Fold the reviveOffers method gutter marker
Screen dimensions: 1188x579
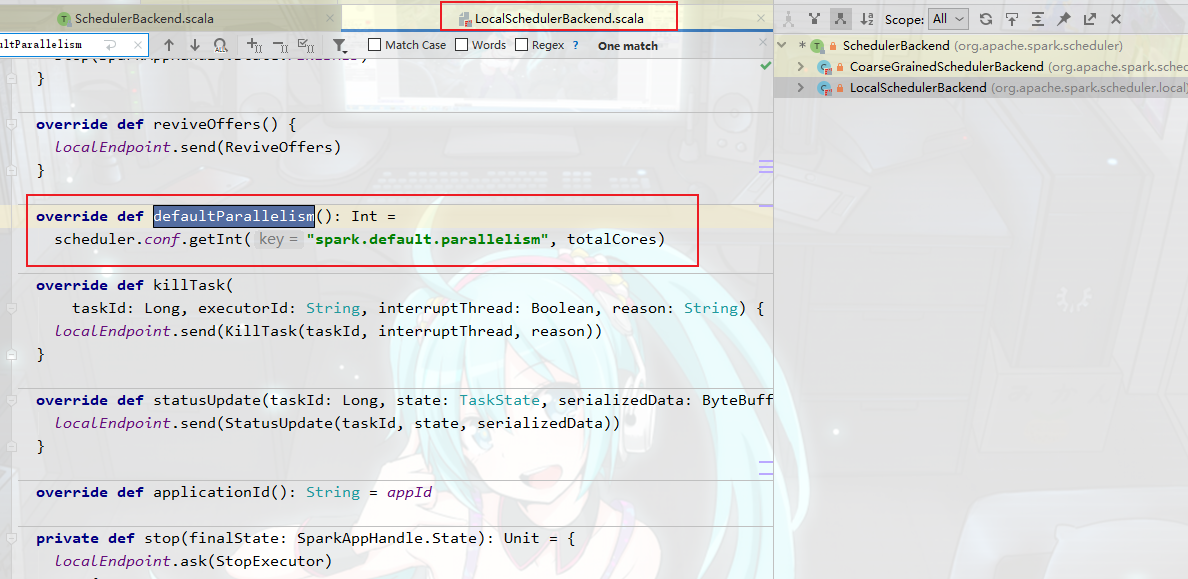[11, 124]
